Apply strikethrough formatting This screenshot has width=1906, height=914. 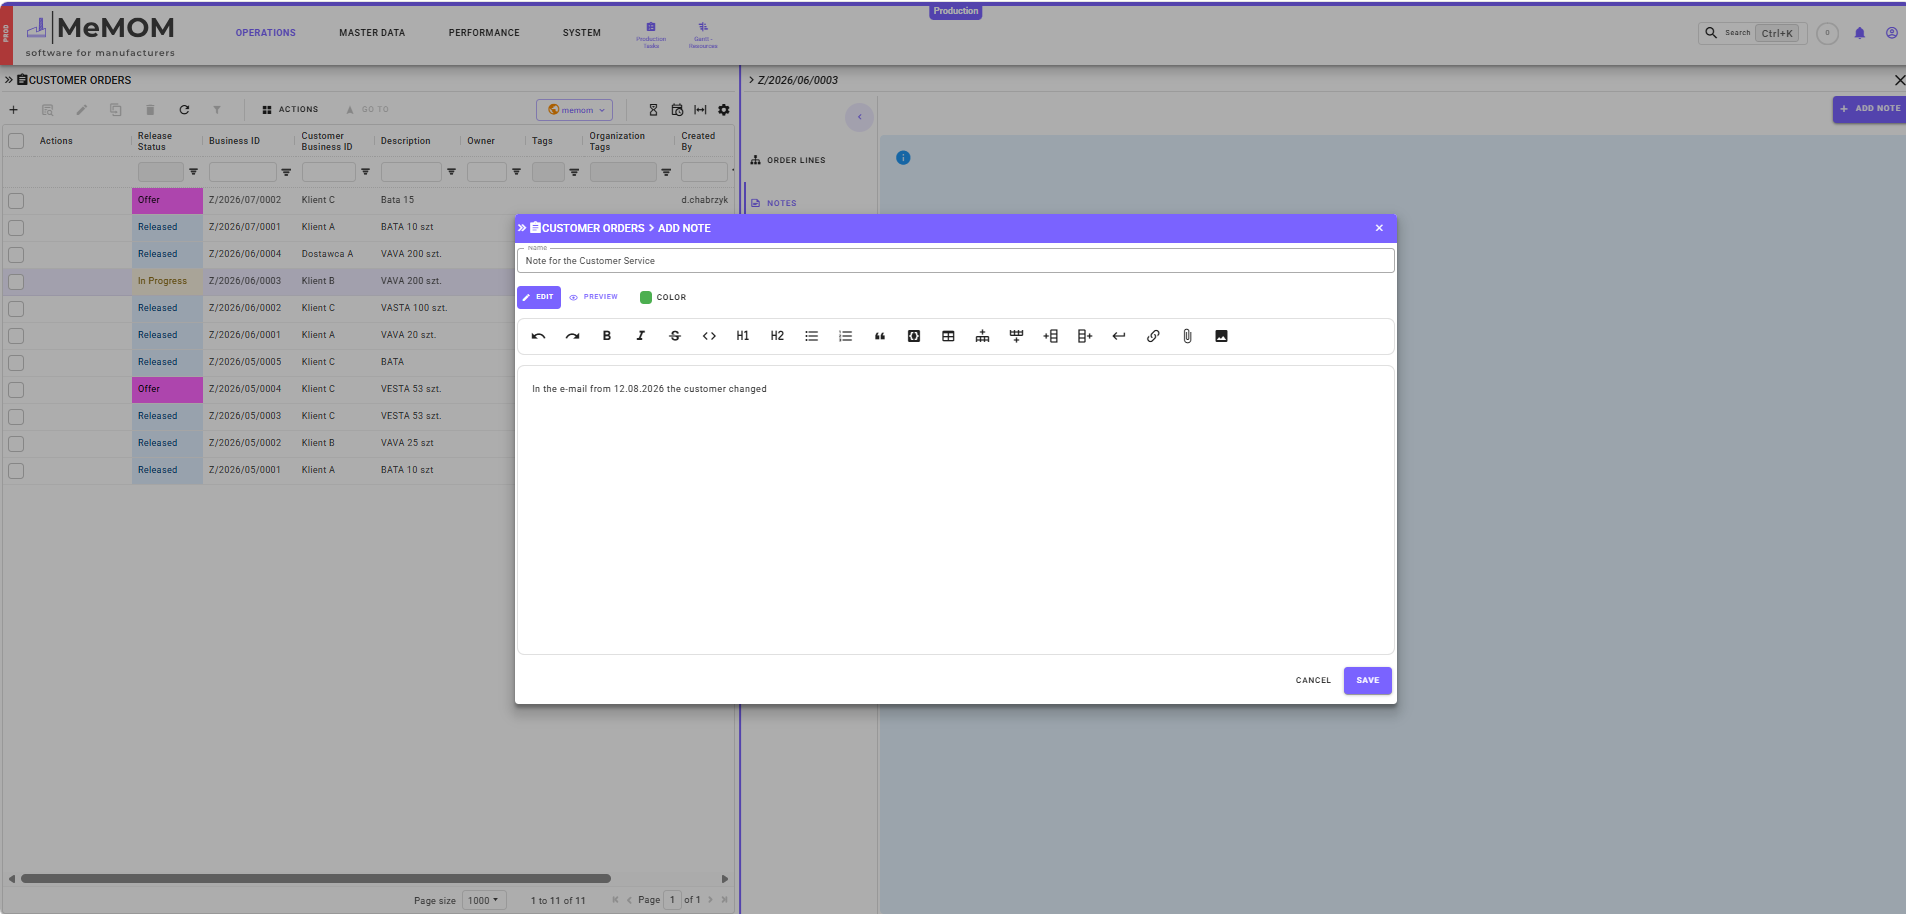[x=675, y=336]
